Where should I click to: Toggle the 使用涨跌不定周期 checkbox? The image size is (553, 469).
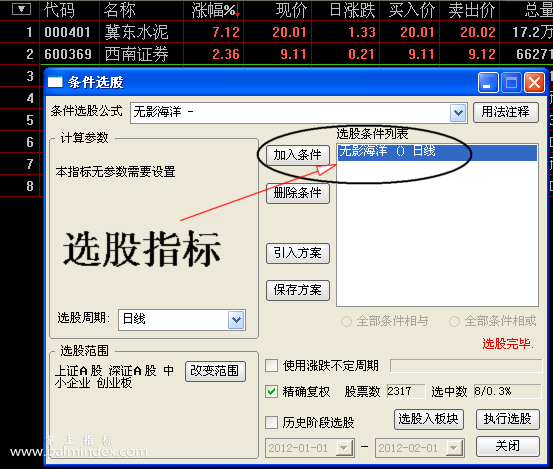(271, 365)
